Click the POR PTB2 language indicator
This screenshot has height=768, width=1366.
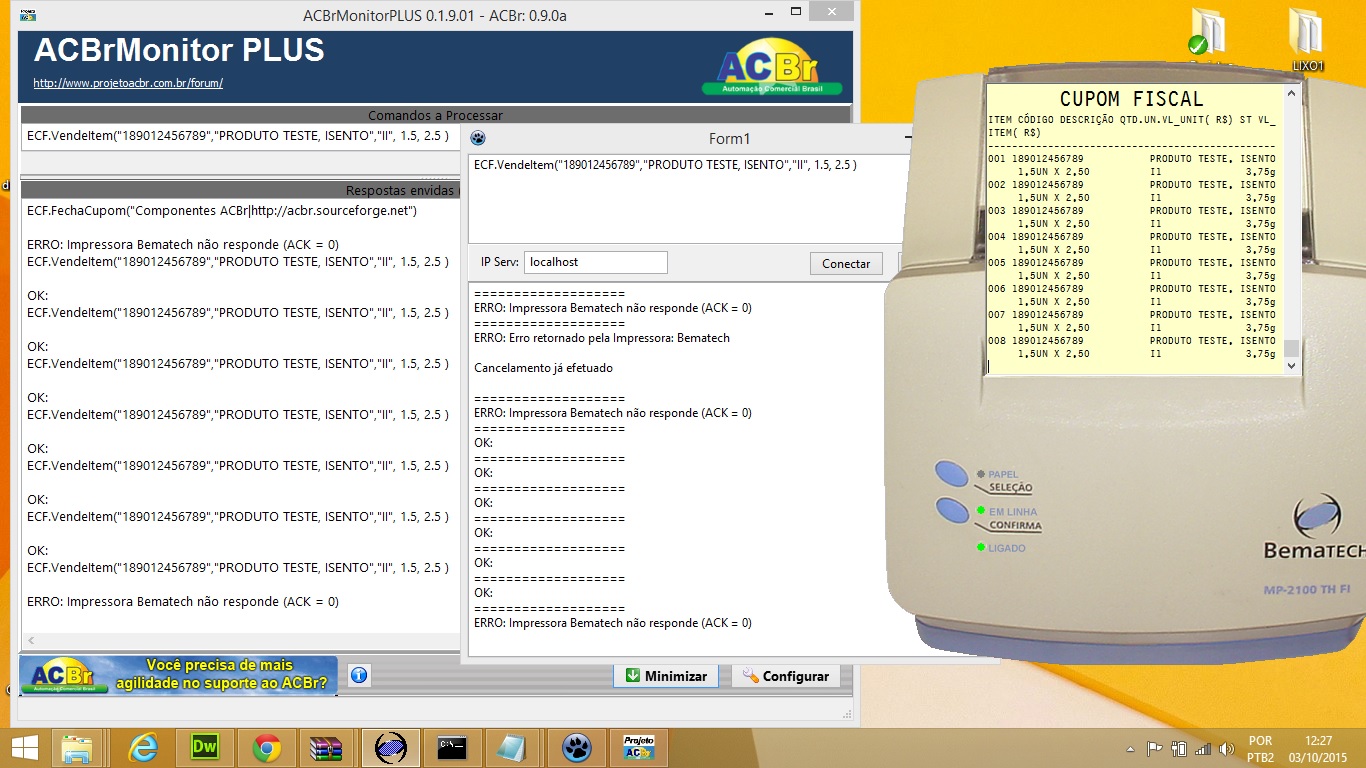point(1261,749)
